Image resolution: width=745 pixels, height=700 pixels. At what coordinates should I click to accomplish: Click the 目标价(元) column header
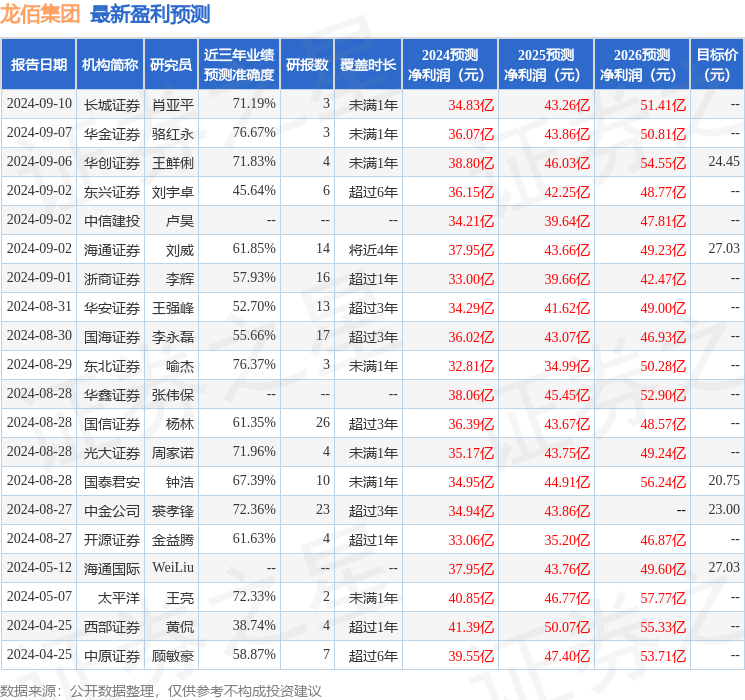pyautogui.click(x=716, y=65)
